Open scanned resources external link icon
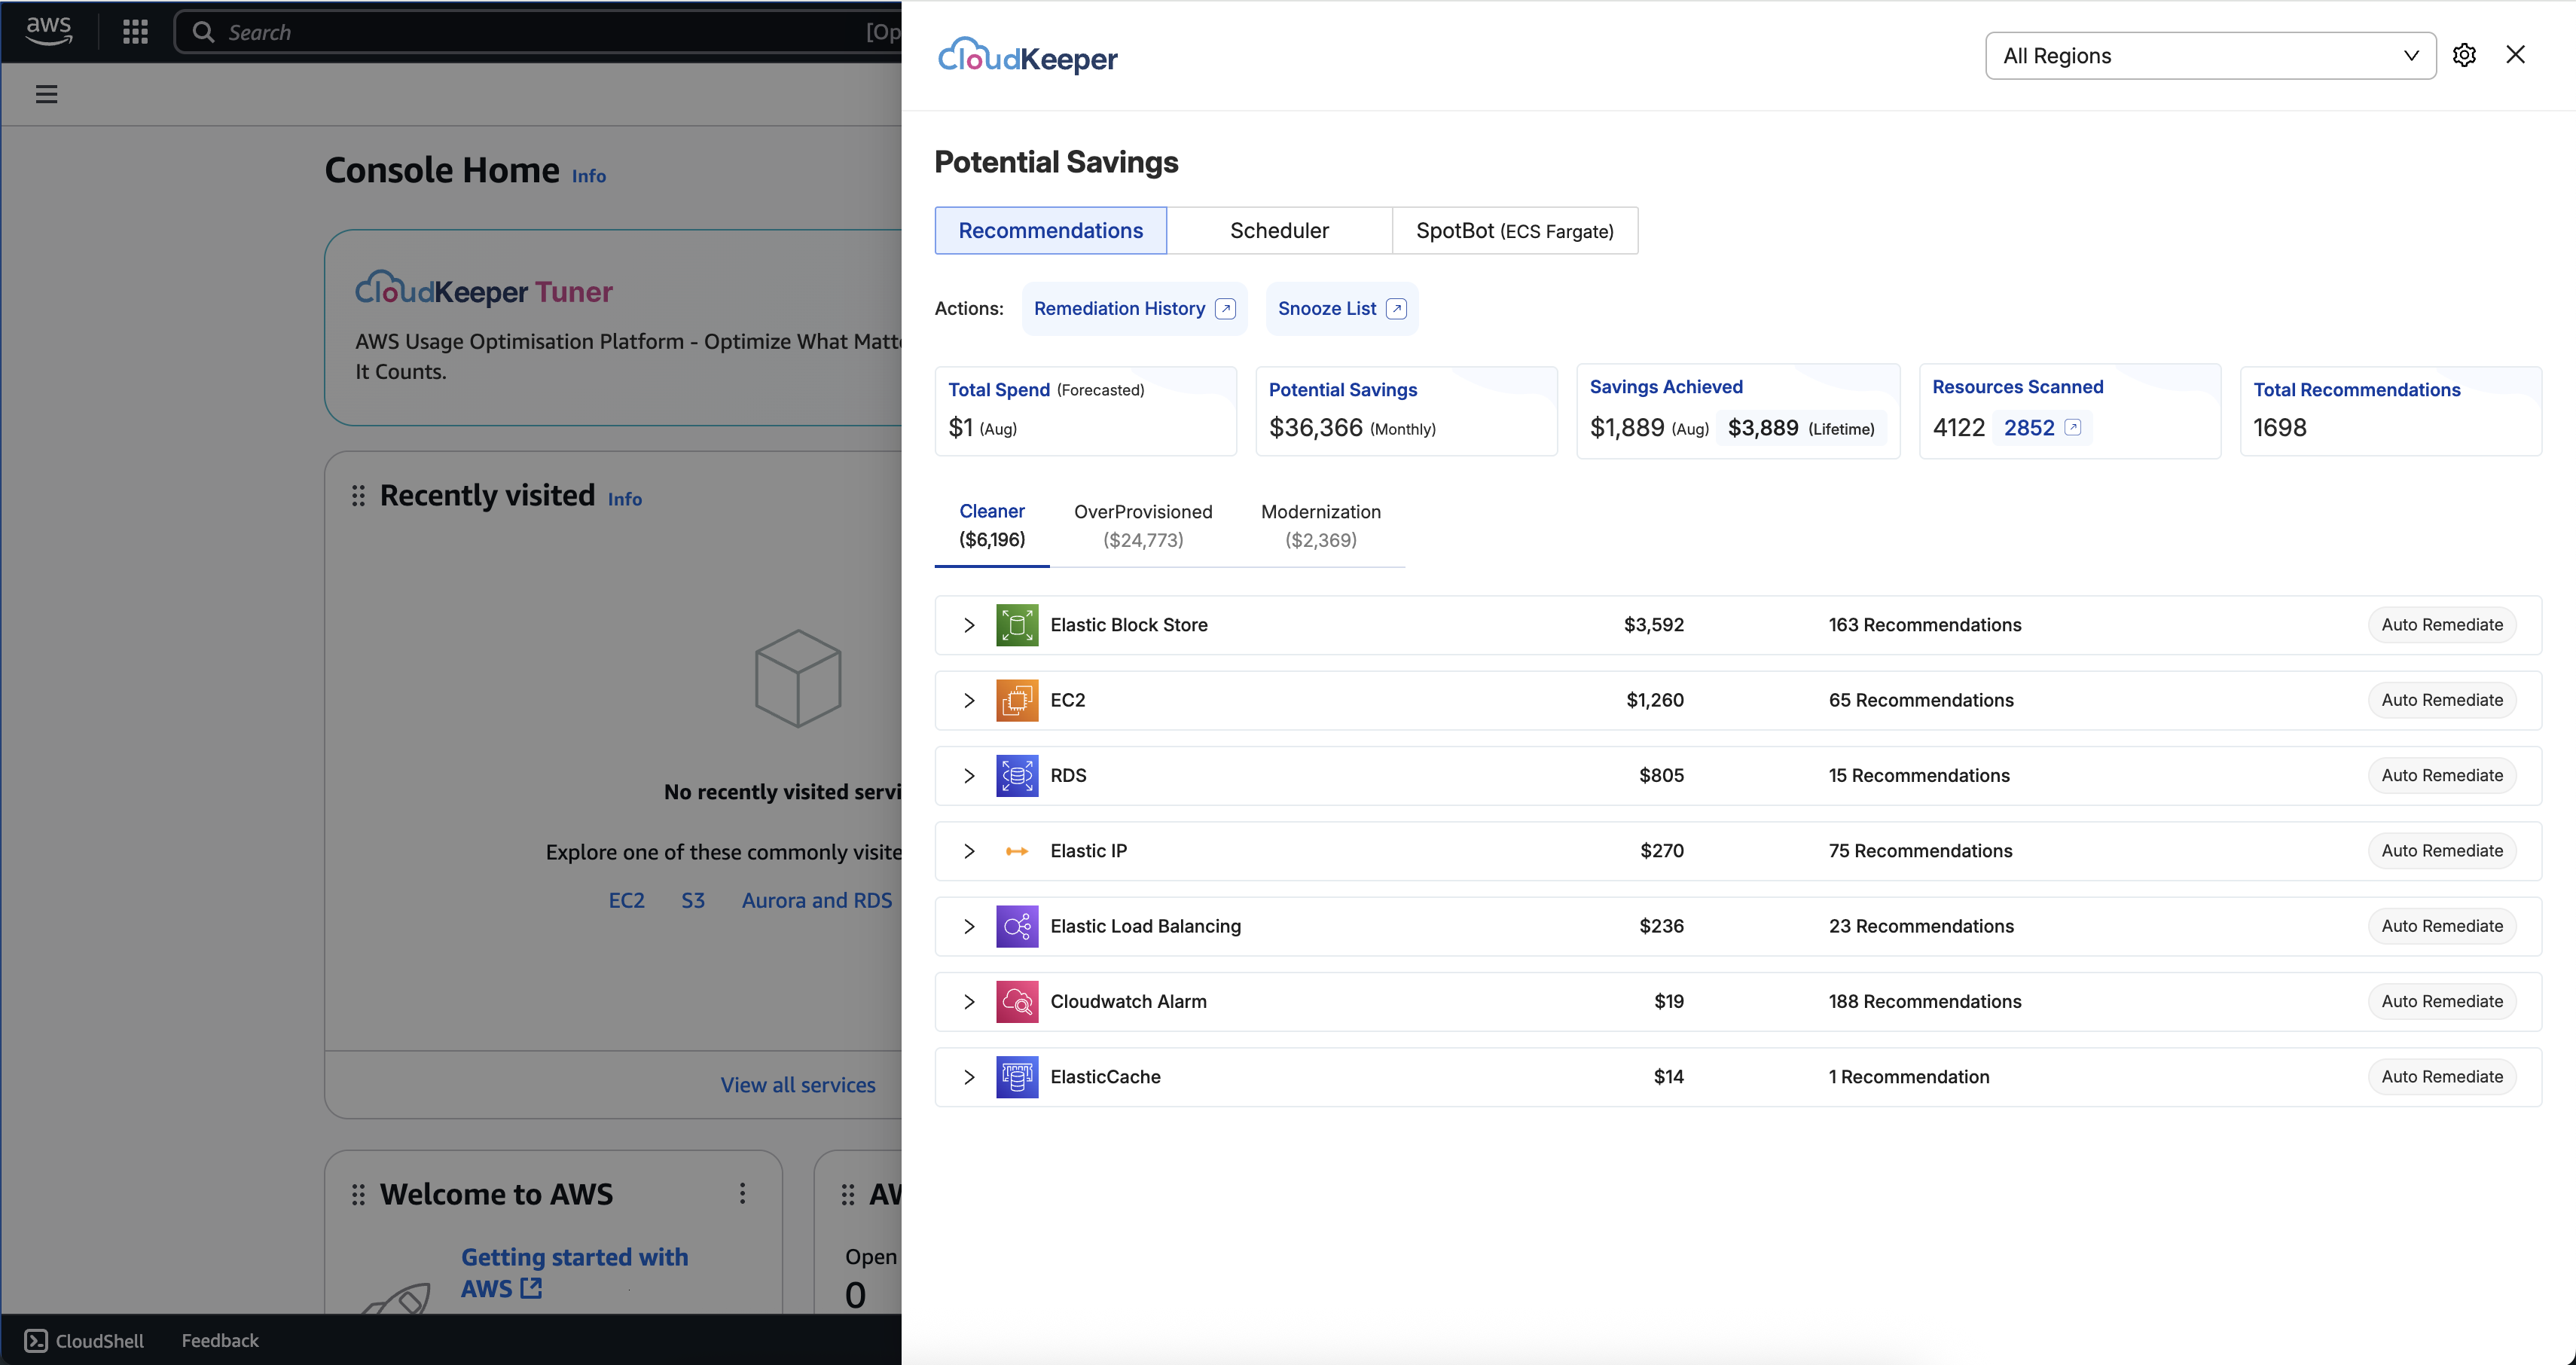 click(x=2072, y=428)
